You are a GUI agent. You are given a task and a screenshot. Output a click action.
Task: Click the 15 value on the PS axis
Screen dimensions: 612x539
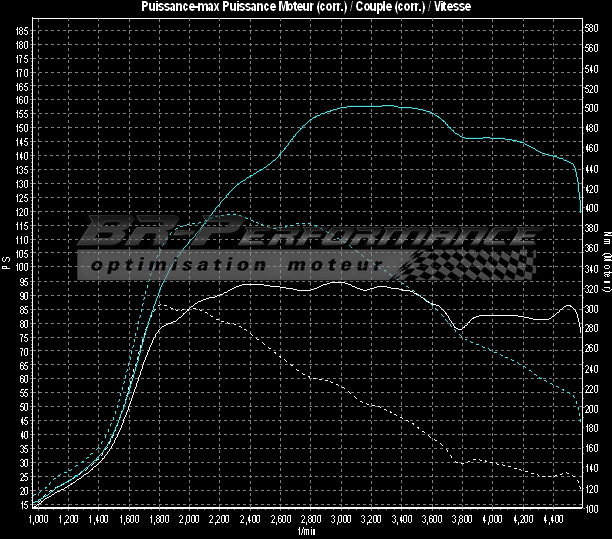[x=23, y=505]
